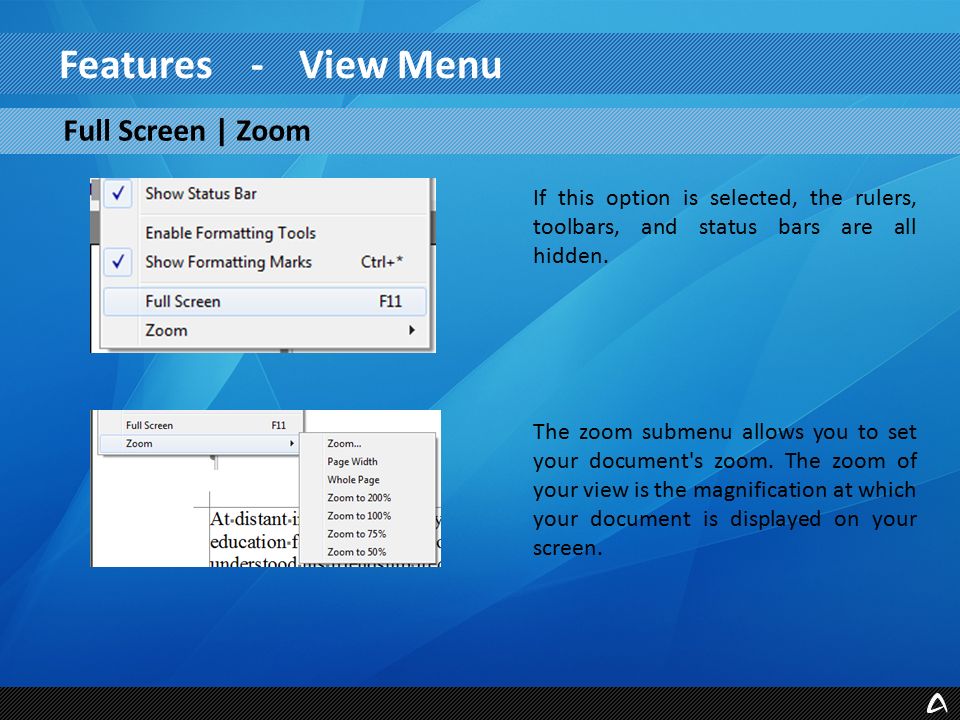Image resolution: width=960 pixels, height=720 pixels.
Task: Expand Zoom submenu arrow in upper menu
Action: point(411,330)
